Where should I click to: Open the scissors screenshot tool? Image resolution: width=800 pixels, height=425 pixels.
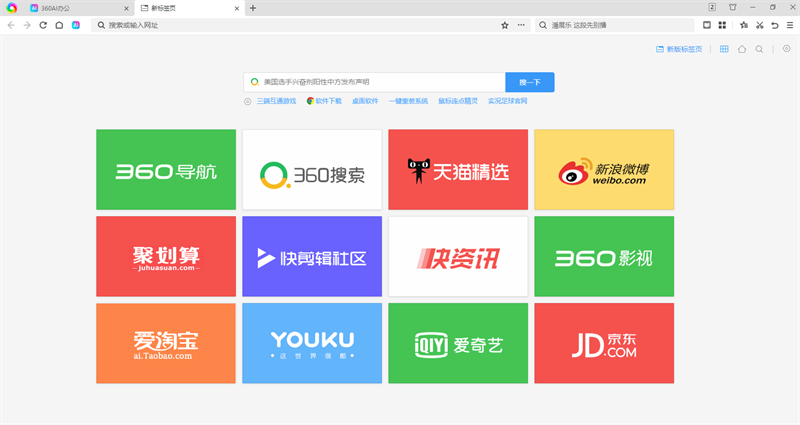coord(759,25)
